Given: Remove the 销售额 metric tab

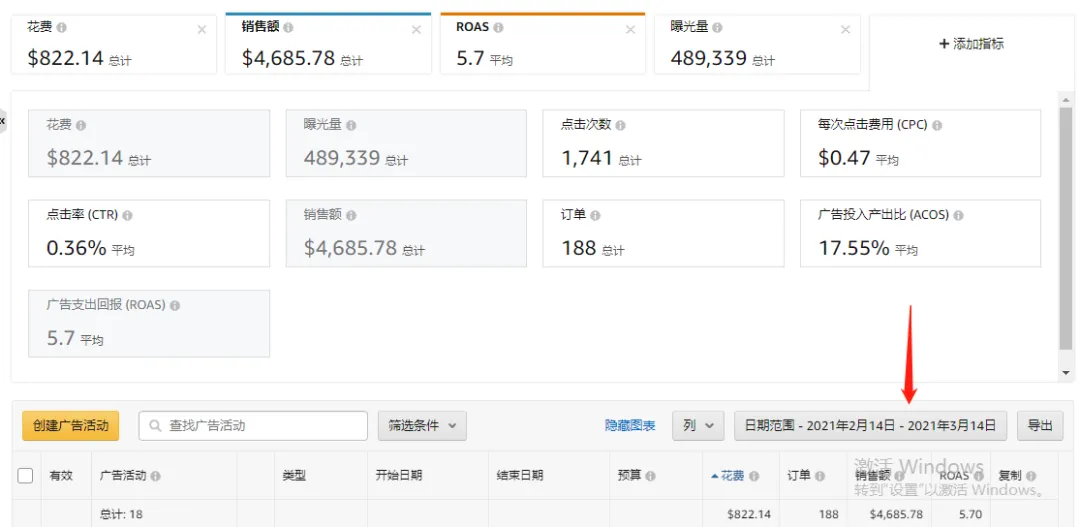Looking at the screenshot, I should (416, 30).
